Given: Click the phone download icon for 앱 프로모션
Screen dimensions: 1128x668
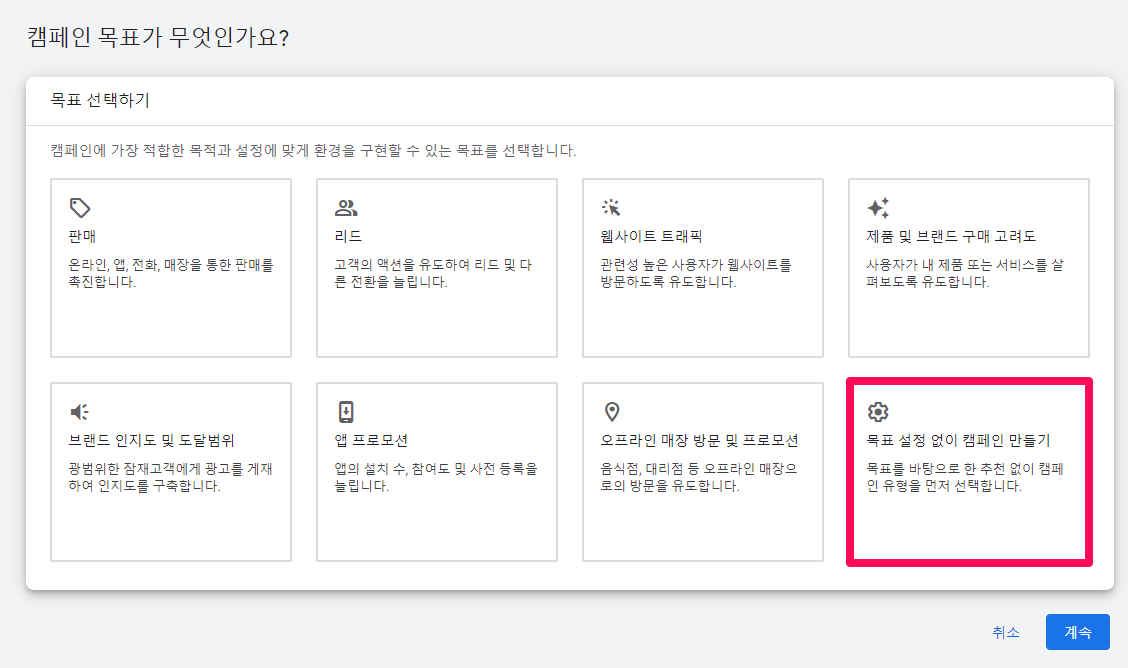Looking at the screenshot, I should [346, 411].
